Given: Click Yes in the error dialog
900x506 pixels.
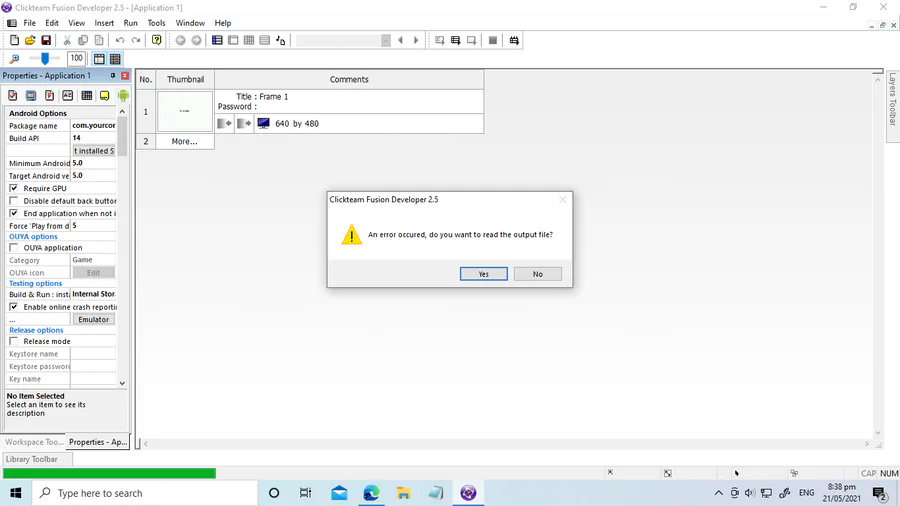Looking at the screenshot, I should click(483, 274).
